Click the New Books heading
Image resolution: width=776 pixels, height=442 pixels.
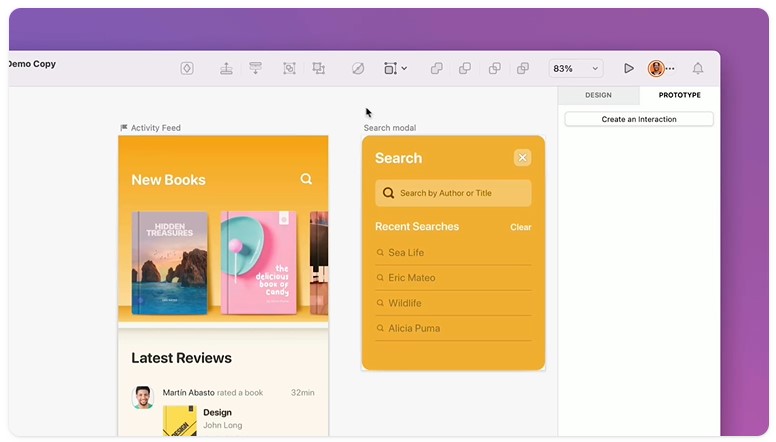(168, 180)
